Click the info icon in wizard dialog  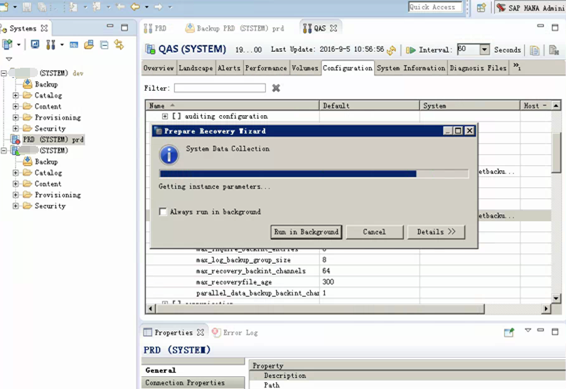(169, 155)
